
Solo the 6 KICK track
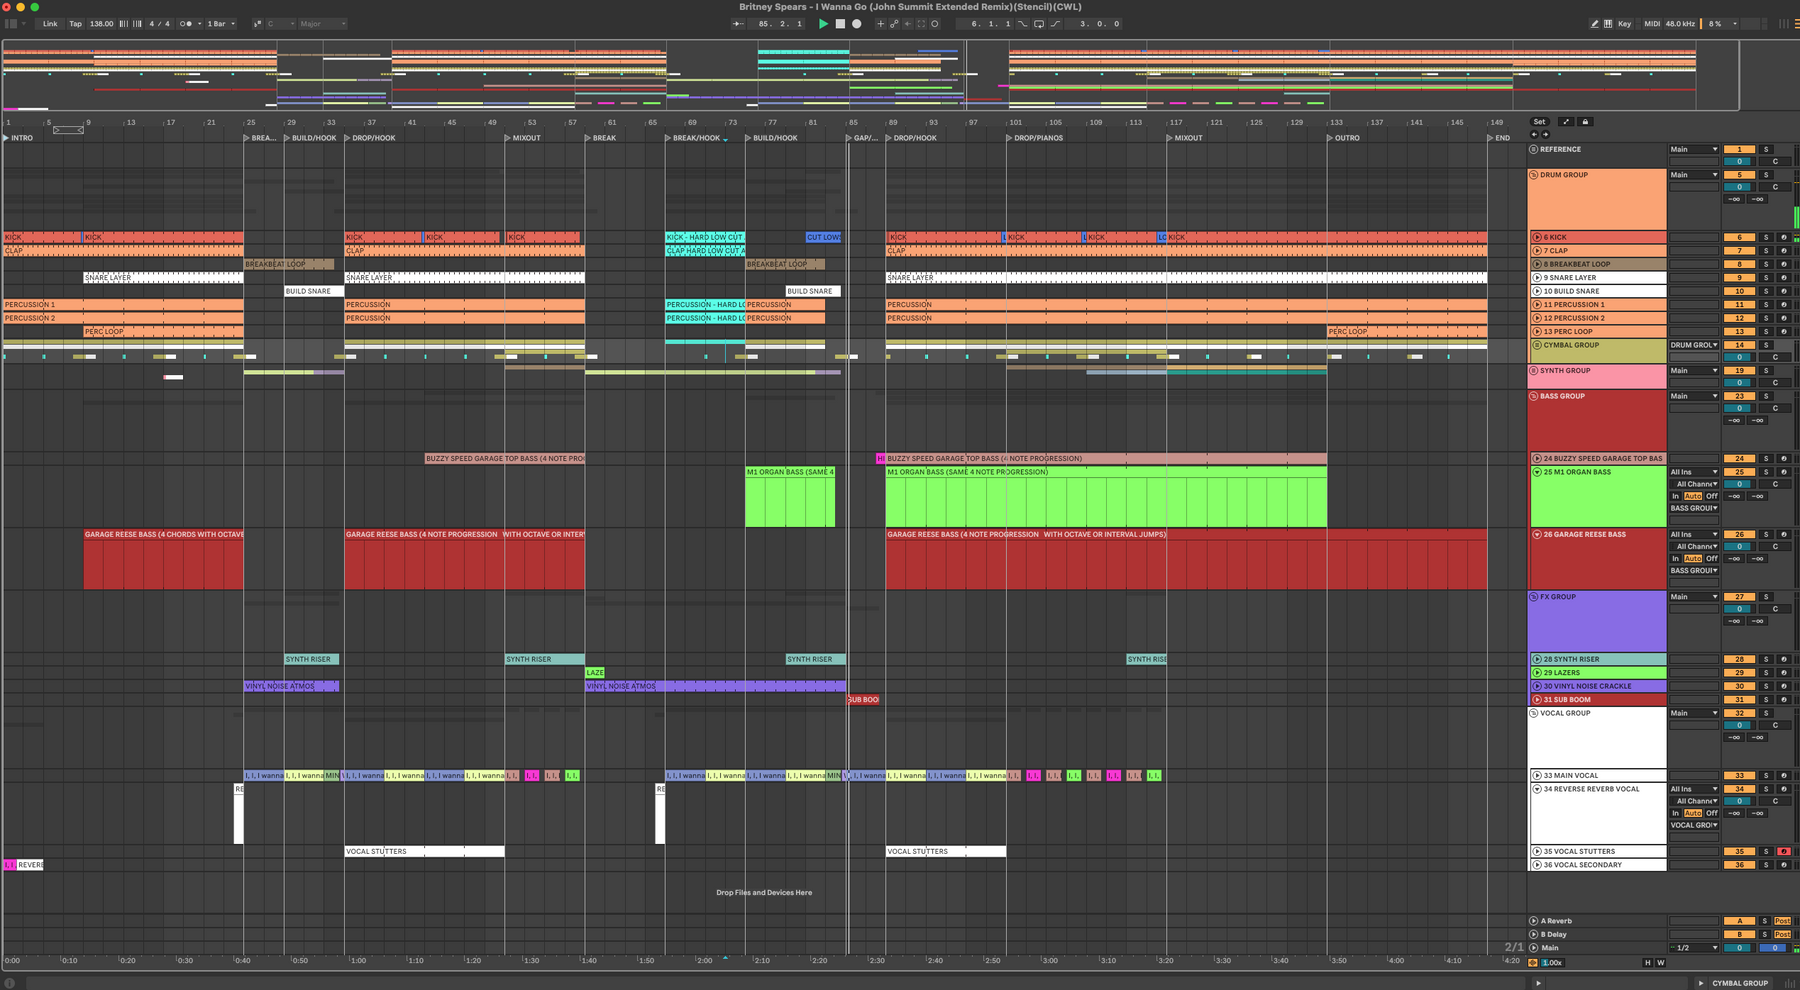[x=1766, y=238]
